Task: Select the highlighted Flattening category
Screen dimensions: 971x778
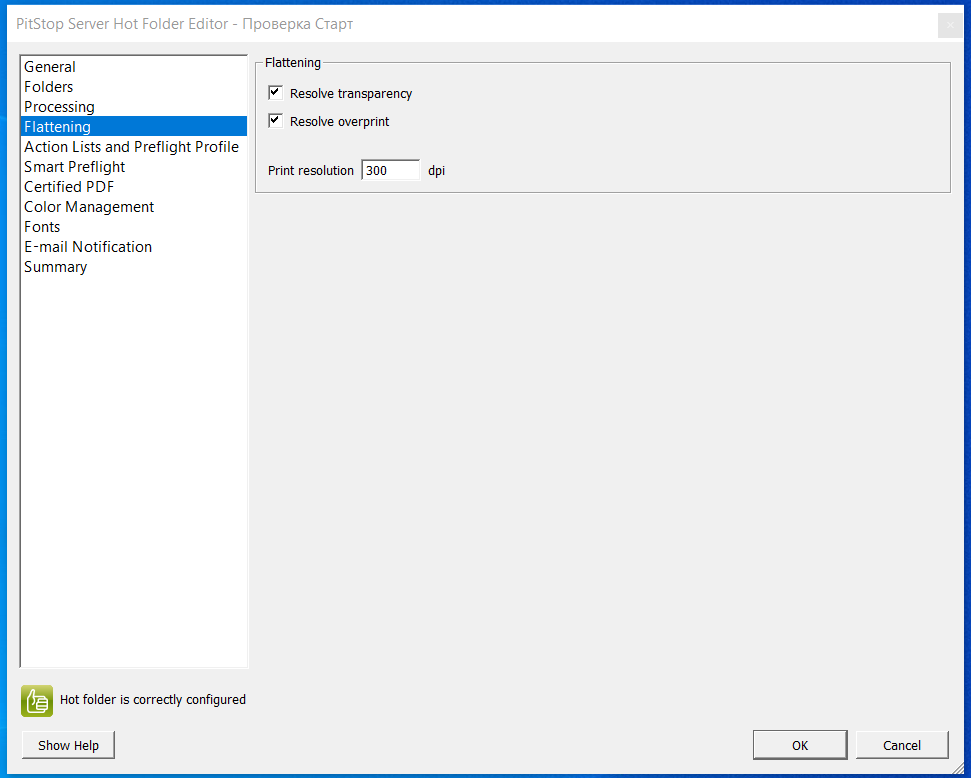Action: click(x=134, y=126)
